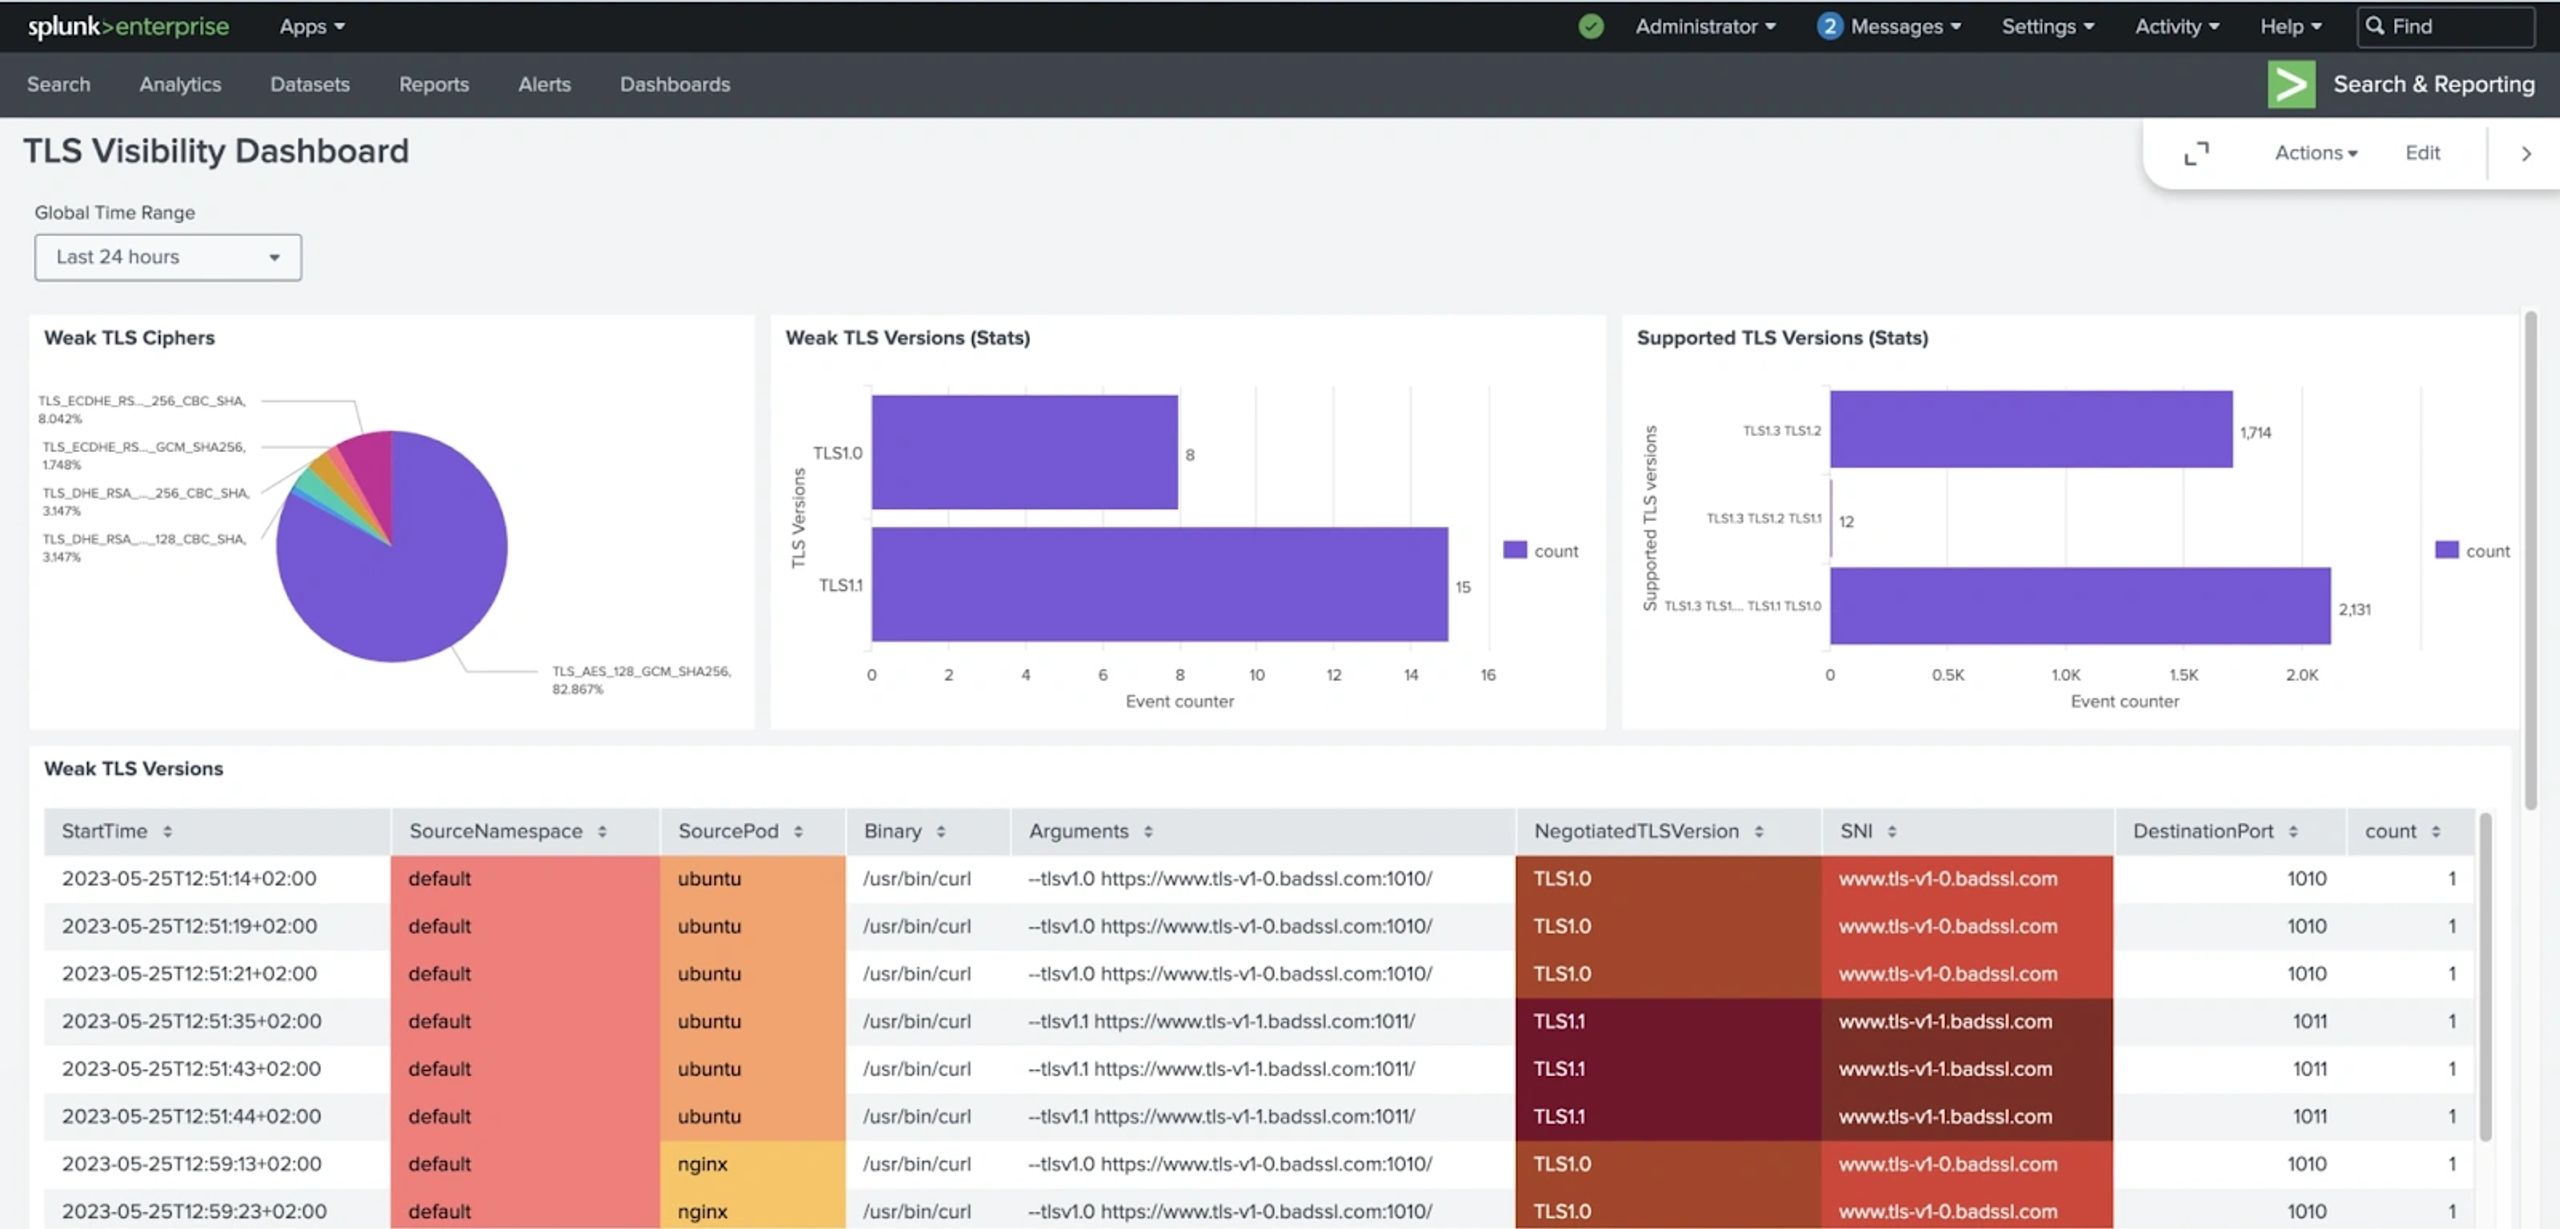Open the Settings menu
Viewport: 2560px width, 1229px height.
click(x=2047, y=27)
